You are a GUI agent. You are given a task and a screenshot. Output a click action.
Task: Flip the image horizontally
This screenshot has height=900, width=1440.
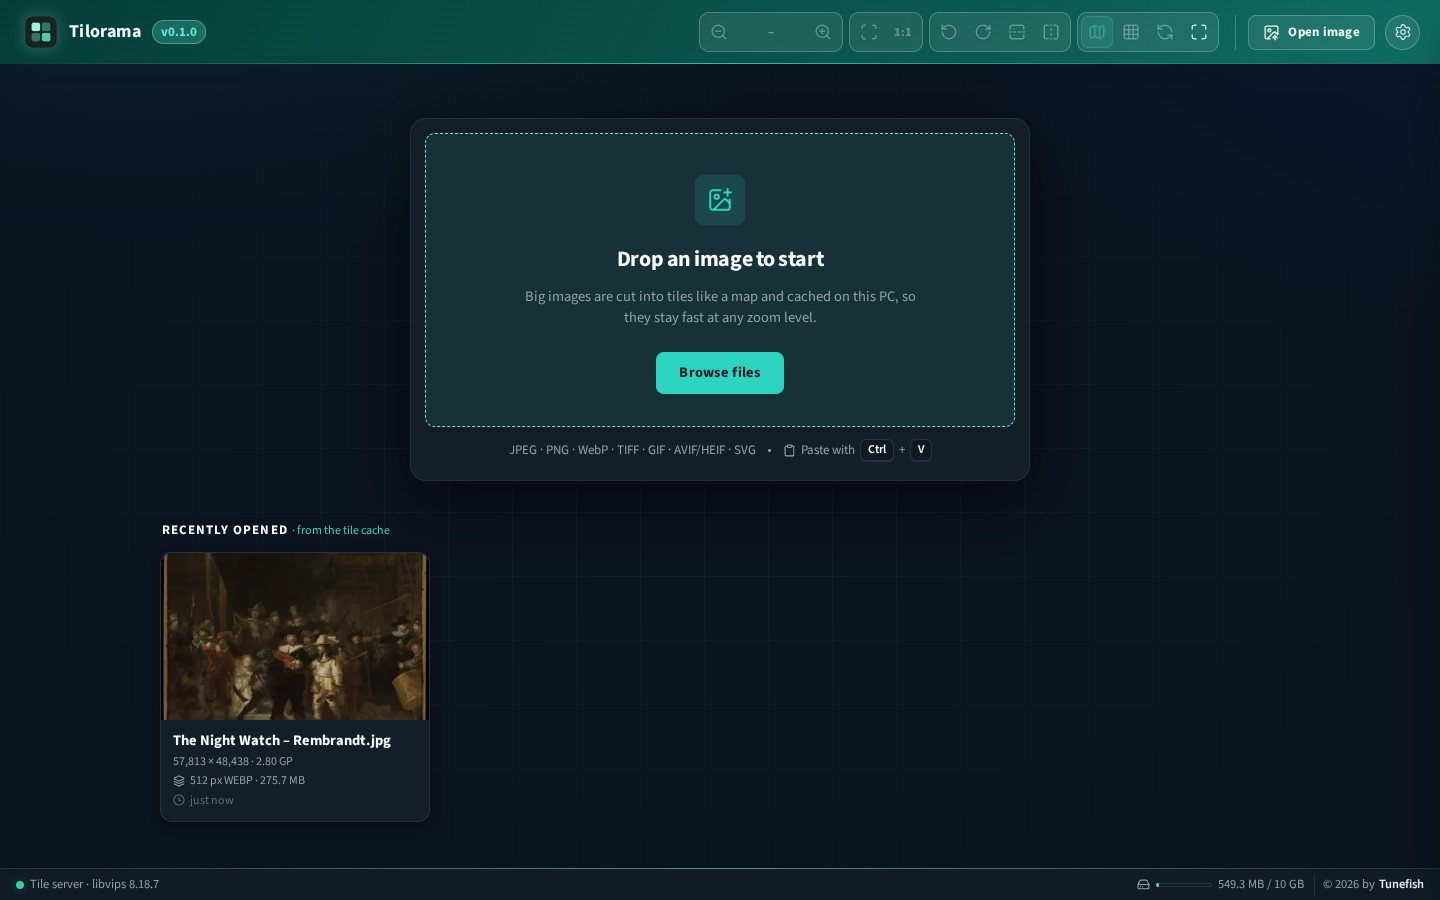coord(1051,32)
